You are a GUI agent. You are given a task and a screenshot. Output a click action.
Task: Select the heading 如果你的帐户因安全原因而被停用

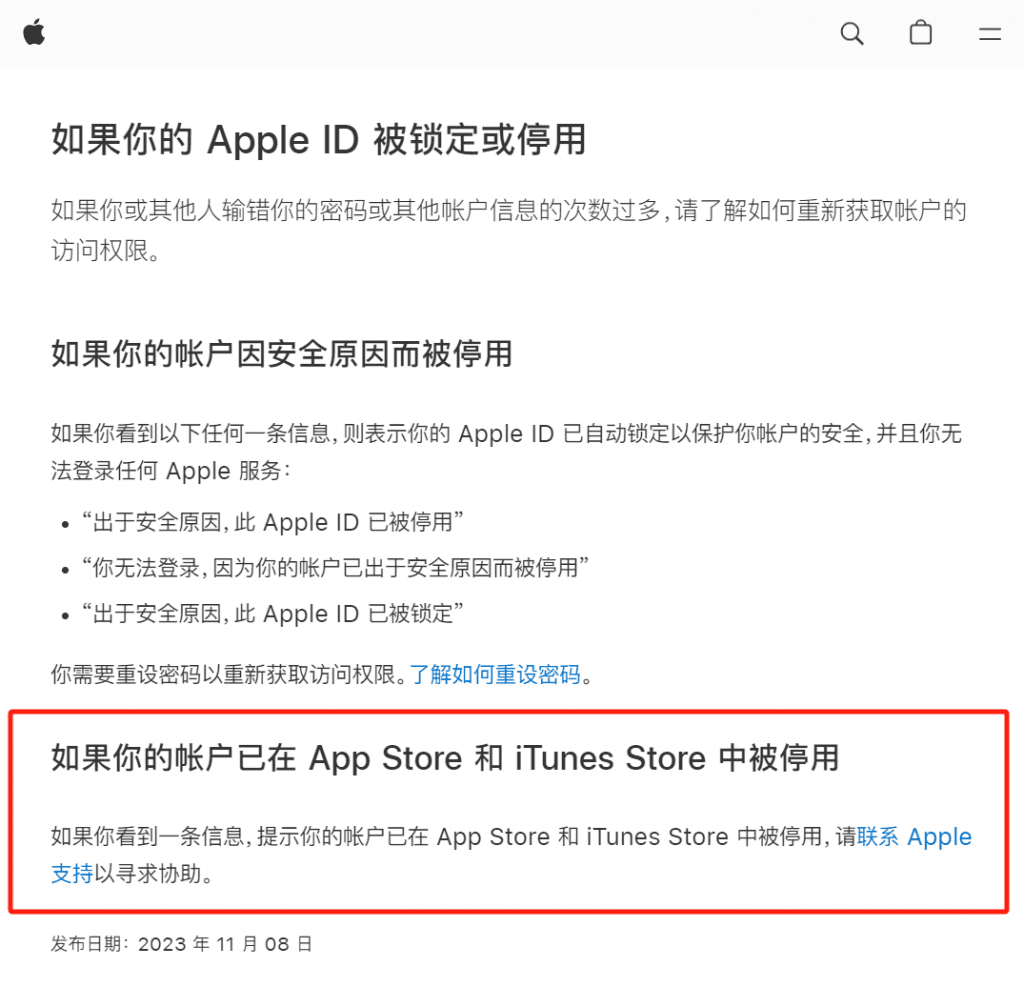[281, 354]
